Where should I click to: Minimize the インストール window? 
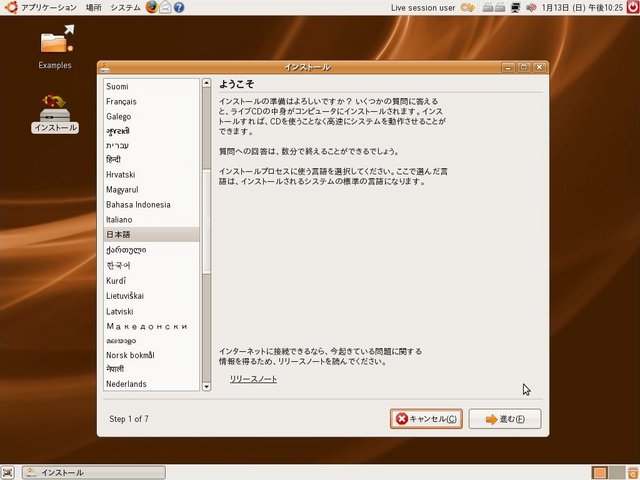pyautogui.click(x=508, y=67)
